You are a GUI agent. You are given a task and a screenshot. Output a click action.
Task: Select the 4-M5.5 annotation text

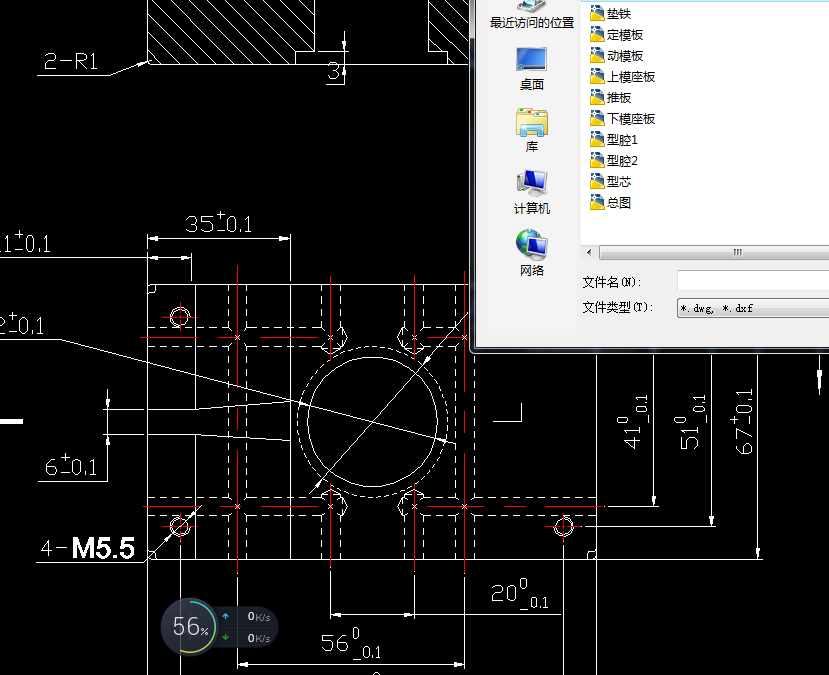(88, 548)
